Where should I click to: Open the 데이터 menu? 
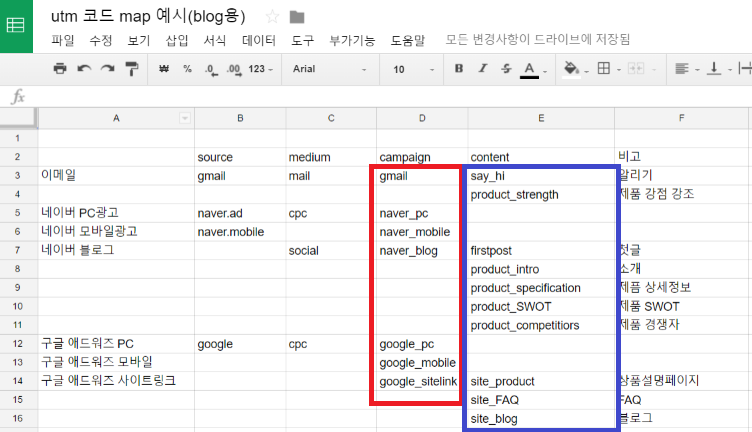(259, 40)
